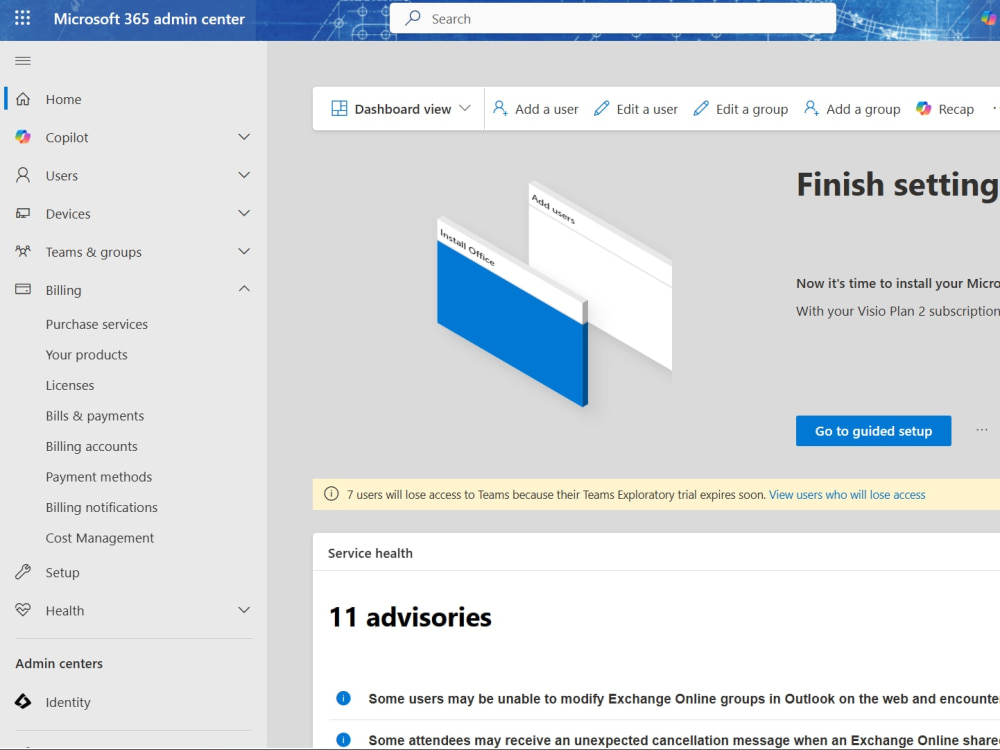1000x750 pixels.
Task: Open Cost Management
Action: click(x=99, y=538)
